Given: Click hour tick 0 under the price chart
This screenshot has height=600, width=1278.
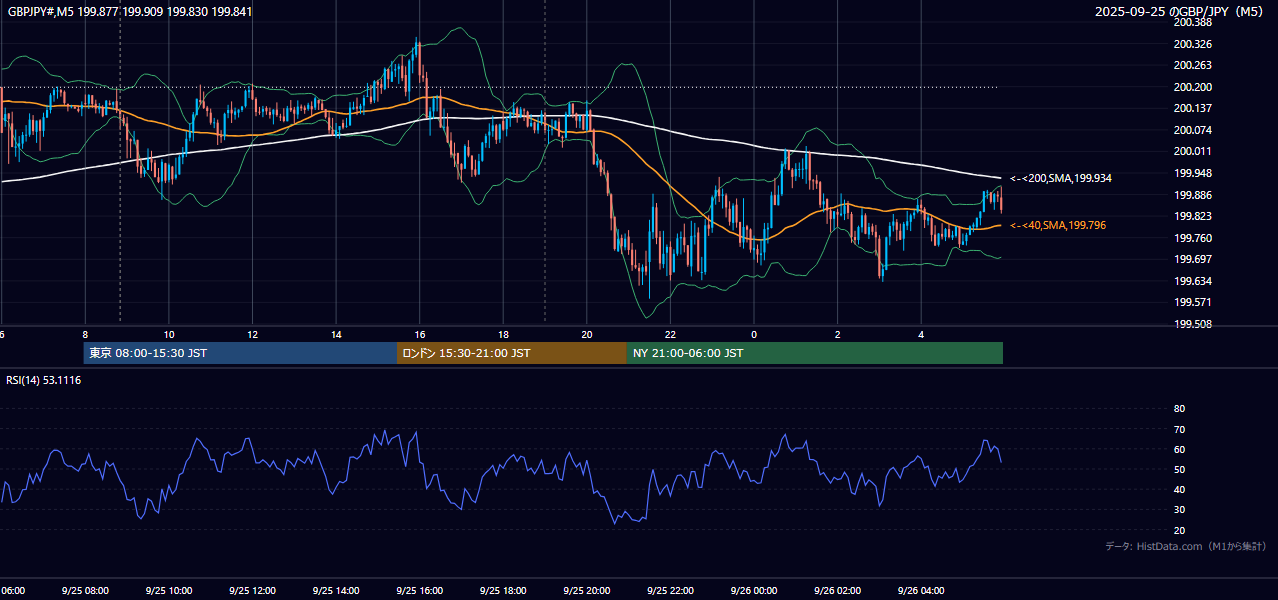Looking at the screenshot, I should tap(754, 334).
